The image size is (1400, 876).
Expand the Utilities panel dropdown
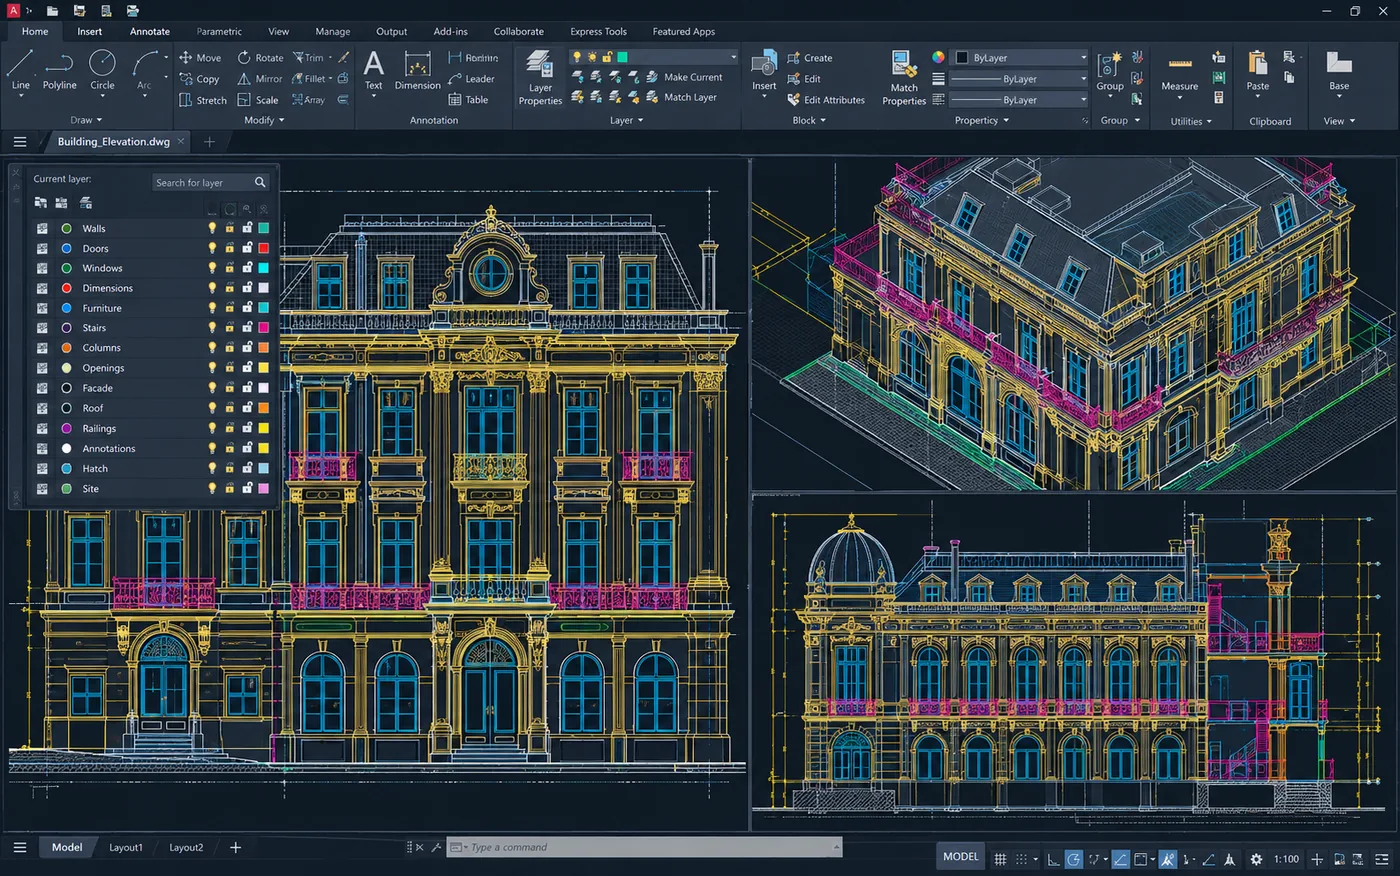click(x=1191, y=121)
